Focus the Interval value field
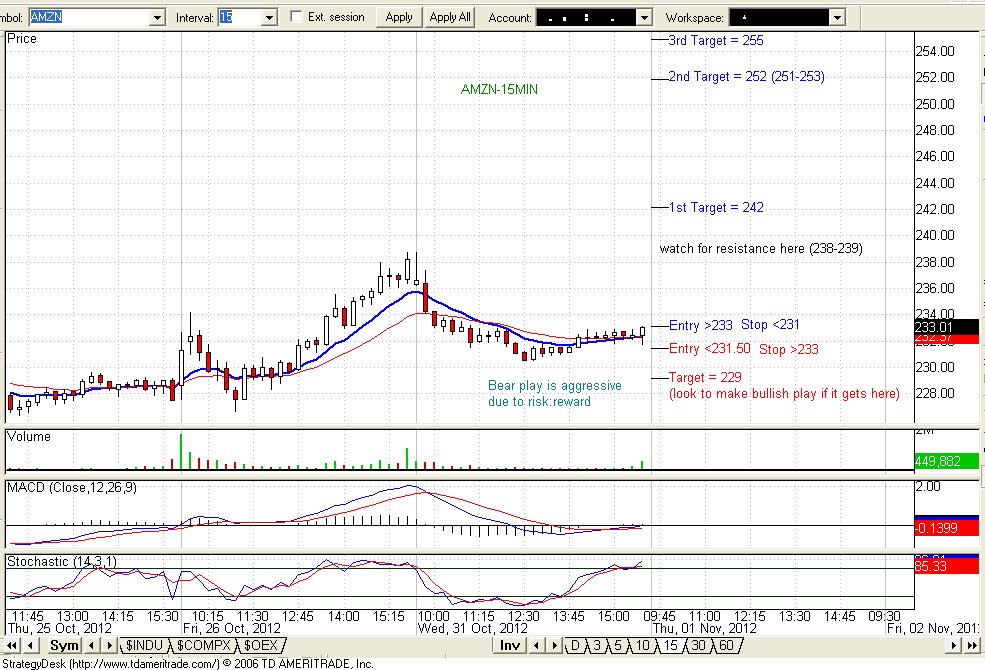The width and height of the screenshot is (985, 670). (x=239, y=18)
